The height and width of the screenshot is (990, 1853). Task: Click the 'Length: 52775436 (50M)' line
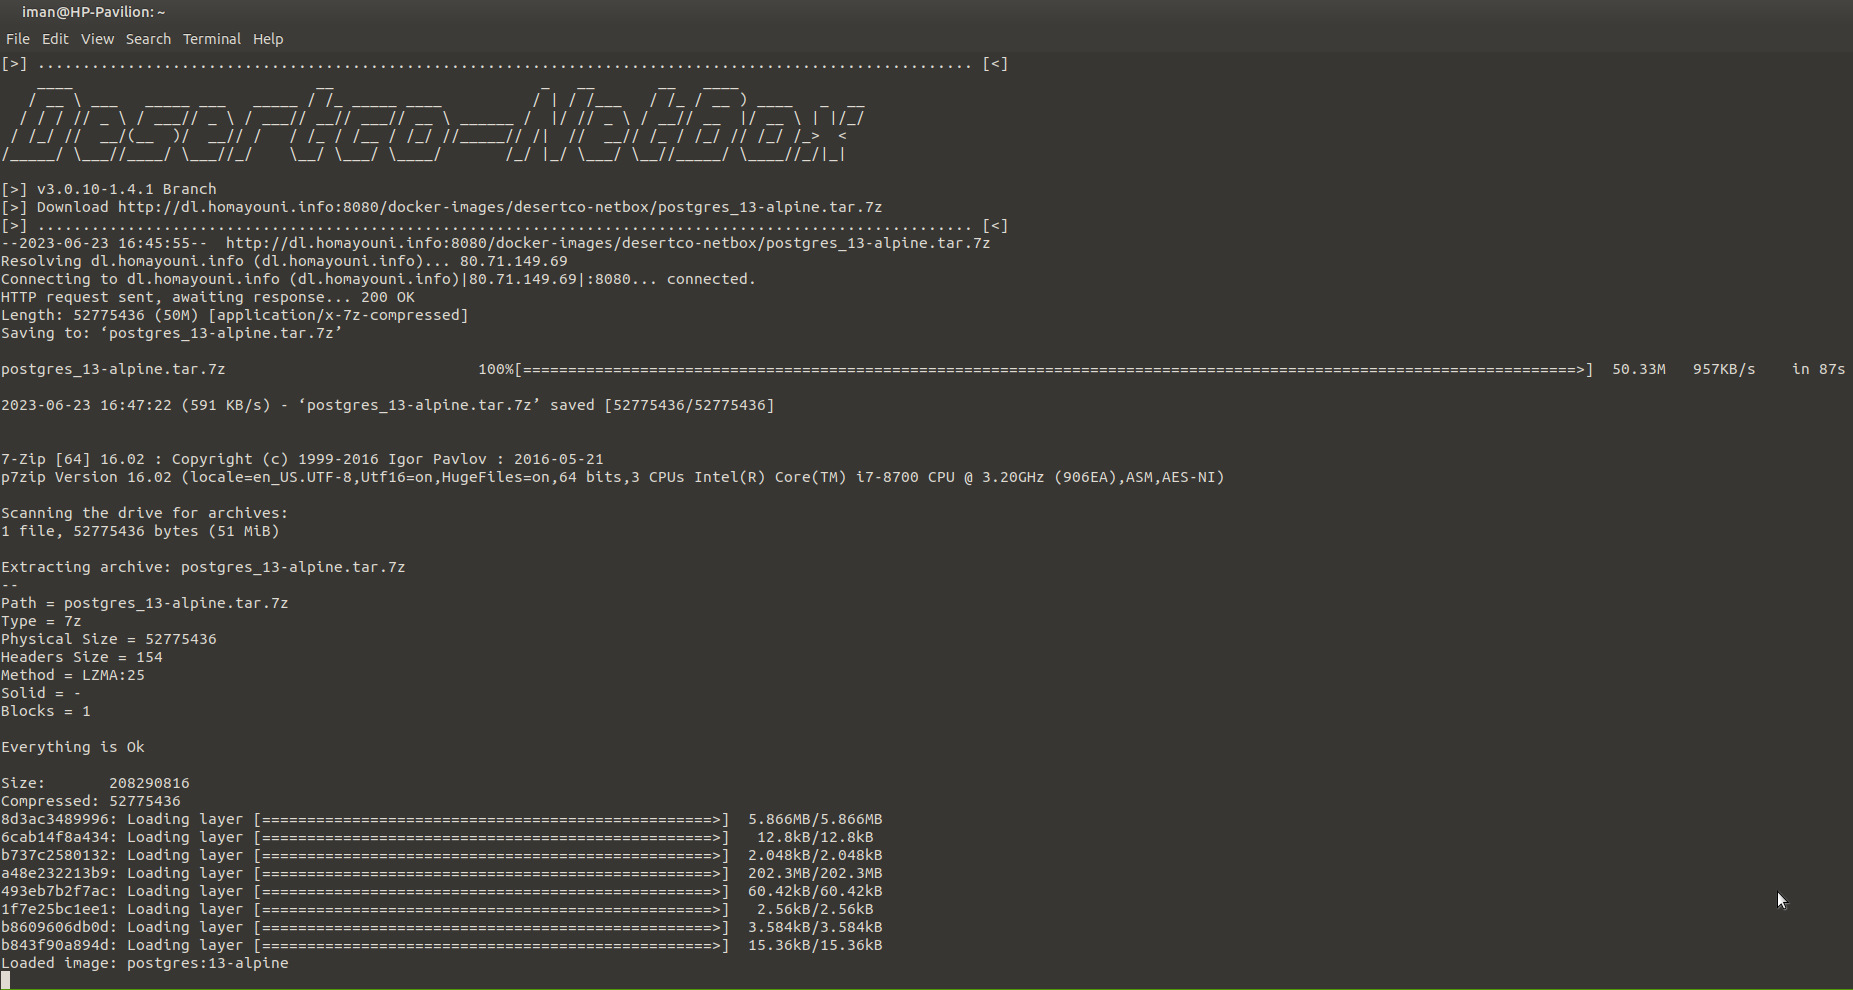(235, 315)
